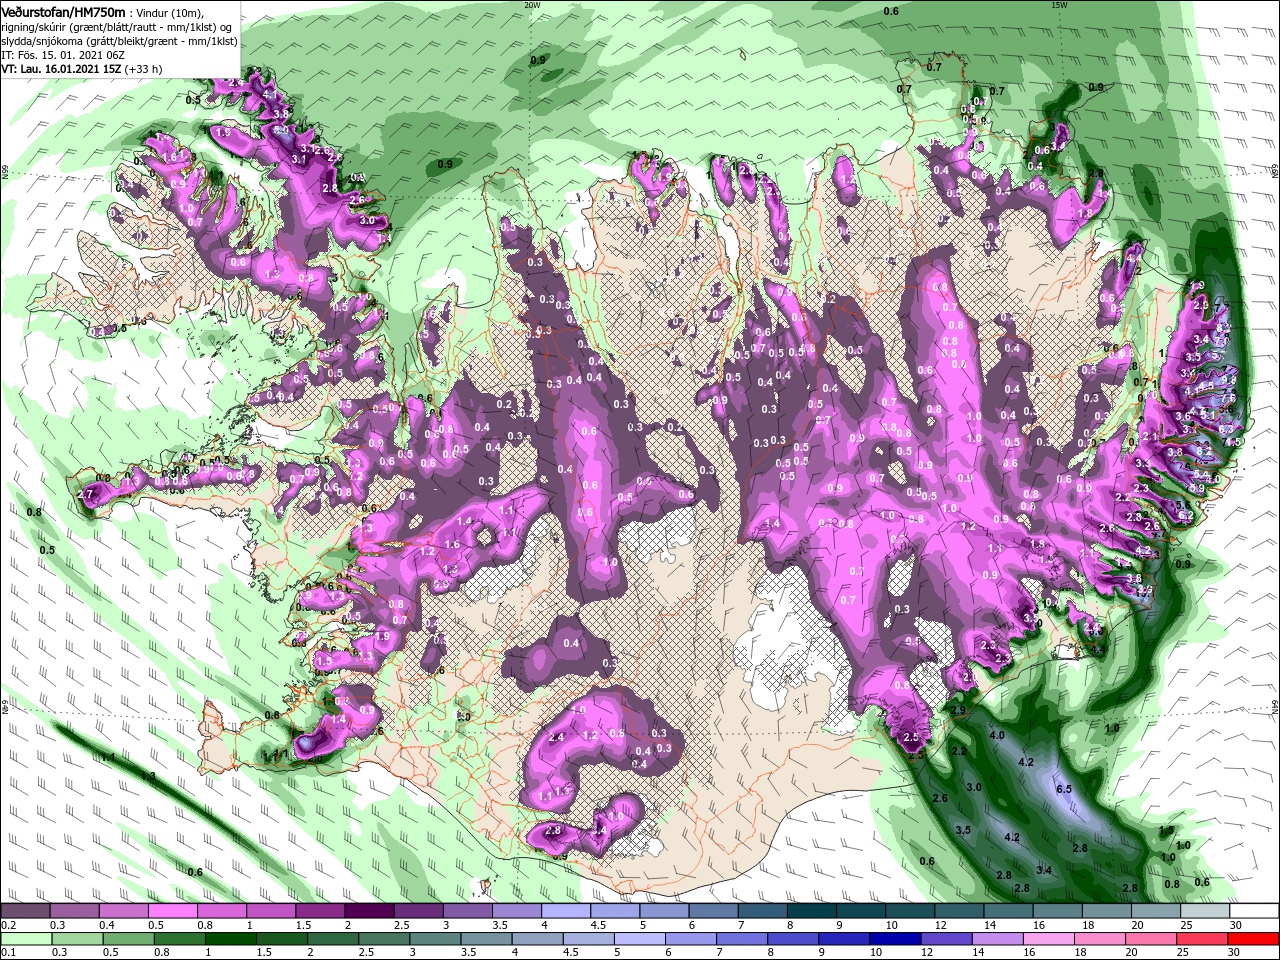Pick the light pink swatch between 16 and 18, lower legend
Screen dimensions: 1280x960
click(x=1049, y=939)
